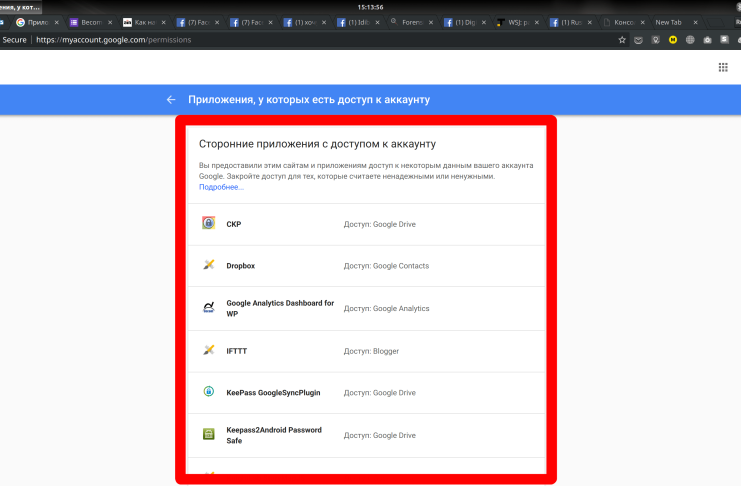Click the back arrow in the blue header

(x=171, y=100)
